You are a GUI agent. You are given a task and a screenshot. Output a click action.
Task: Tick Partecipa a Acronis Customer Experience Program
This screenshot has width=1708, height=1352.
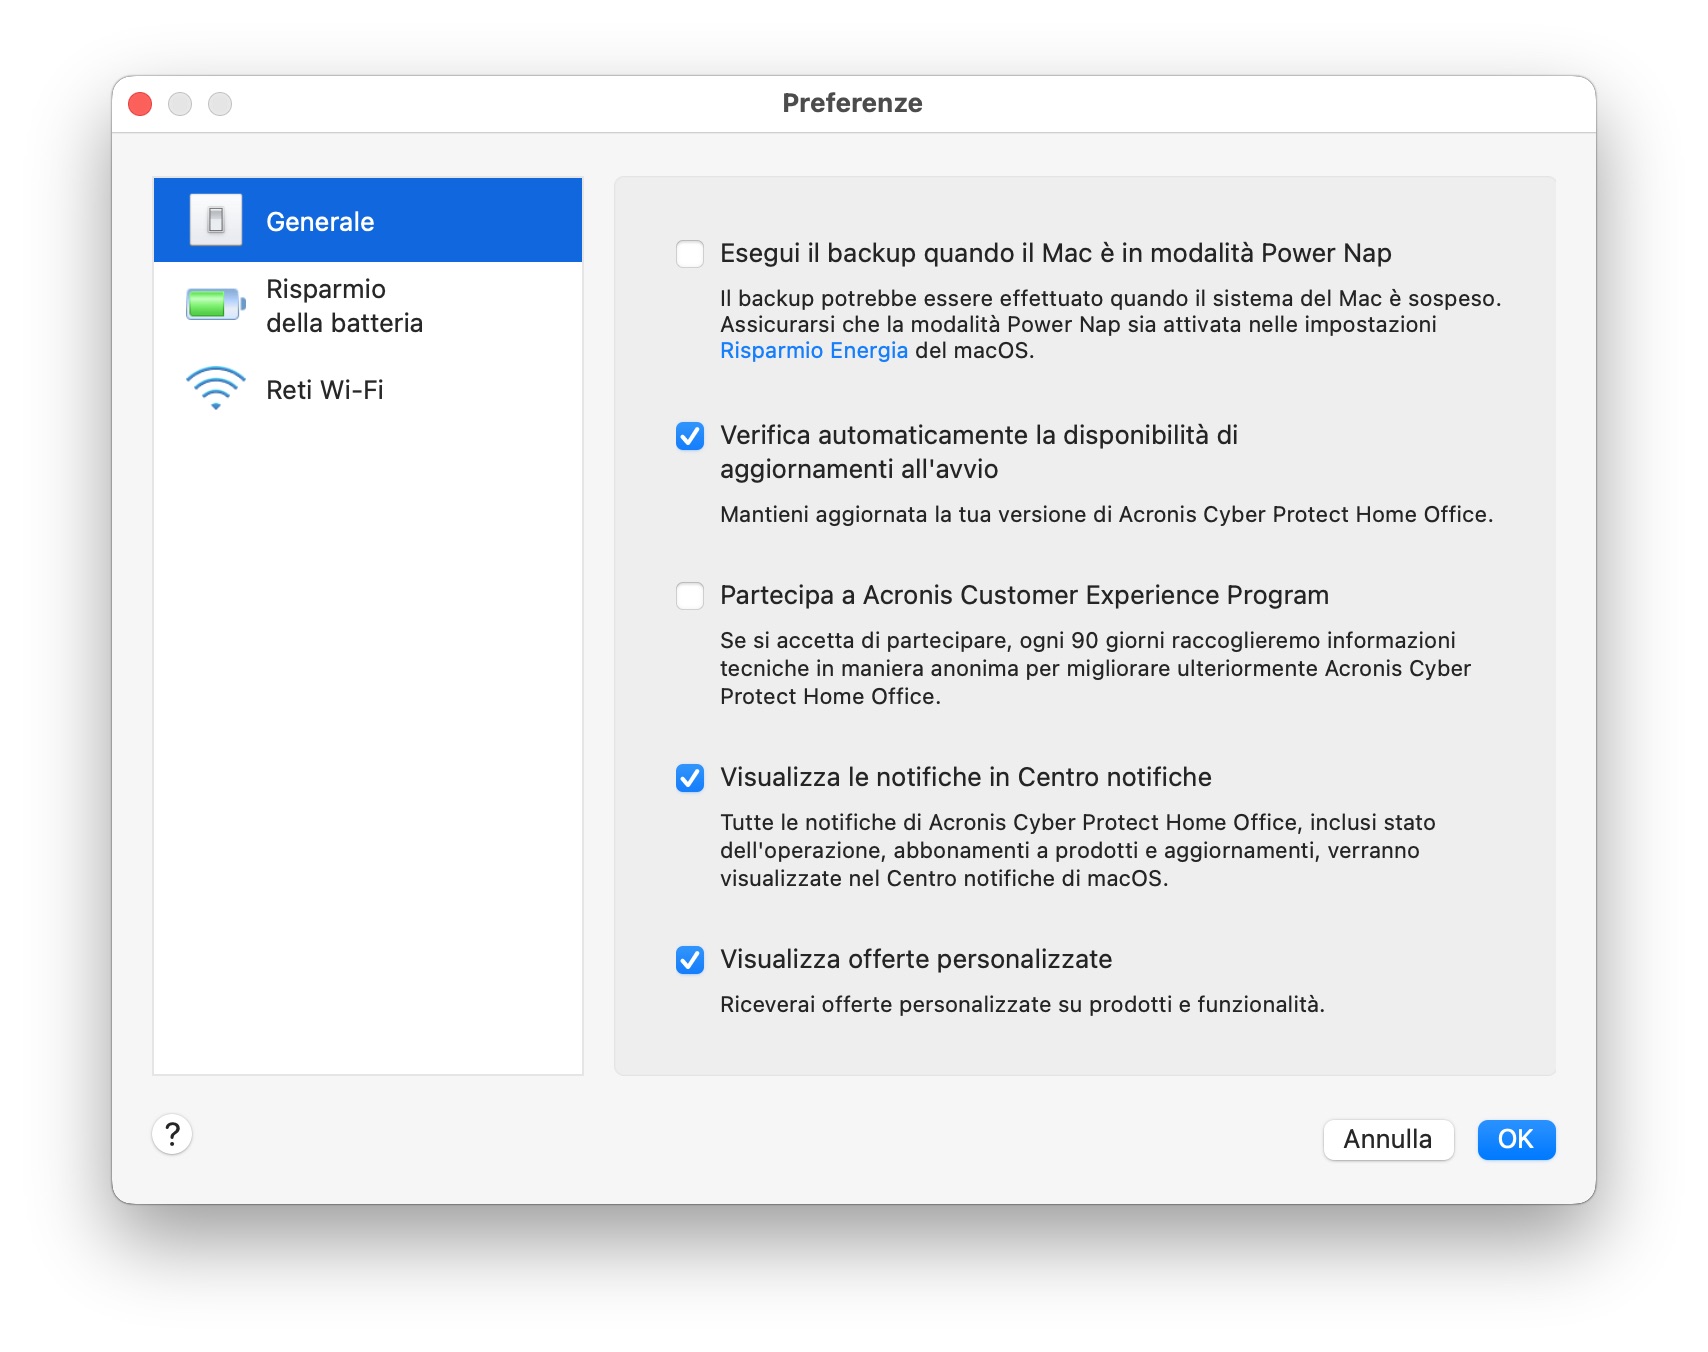[690, 596]
